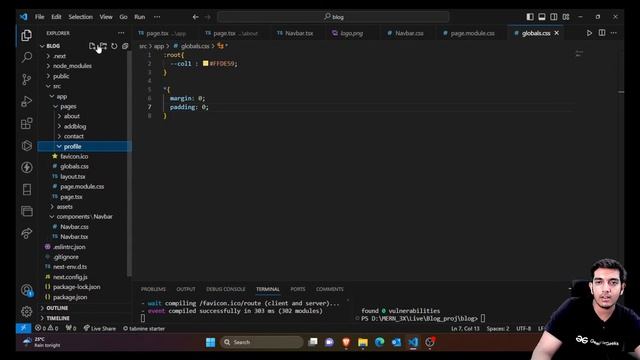Screen dimensions: 640x360
Task: Open the Explorer view in activity bar
Action: (x=27, y=36)
